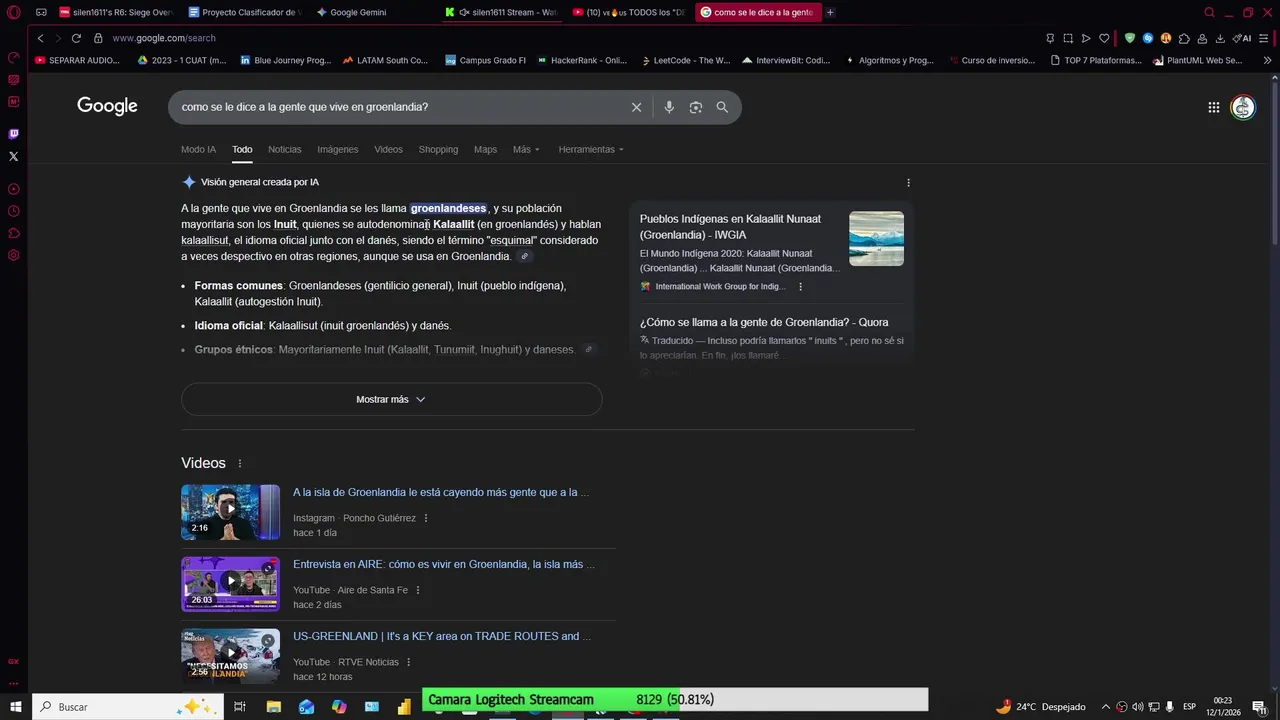Open Quora link about gente de Groenlandia
Screen dimensions: 1280x720
point(764,322)
